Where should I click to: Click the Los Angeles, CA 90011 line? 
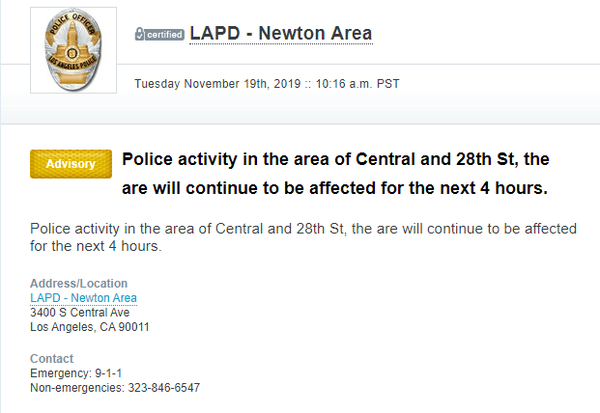(x=90, y=327)
